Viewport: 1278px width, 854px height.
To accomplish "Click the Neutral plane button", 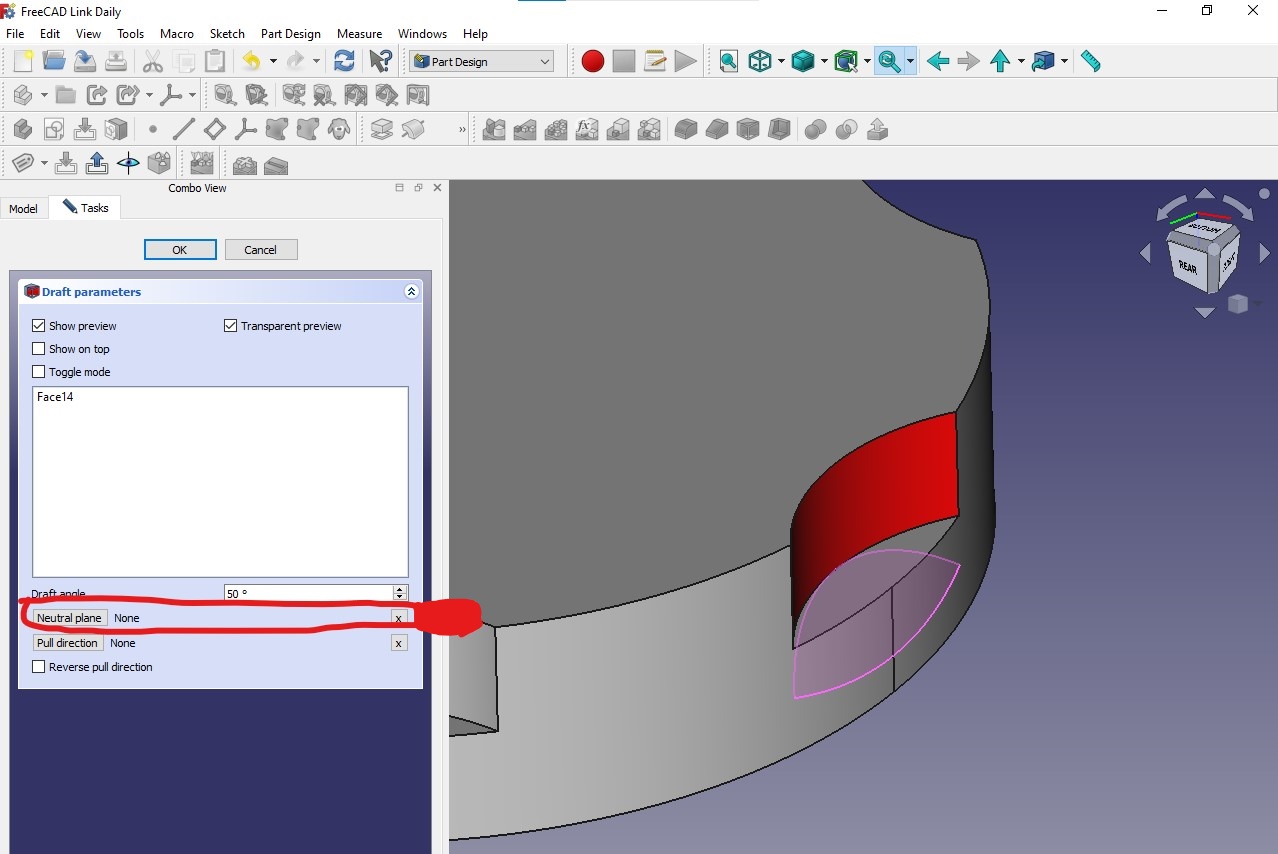I will click(x=69, y=618).
